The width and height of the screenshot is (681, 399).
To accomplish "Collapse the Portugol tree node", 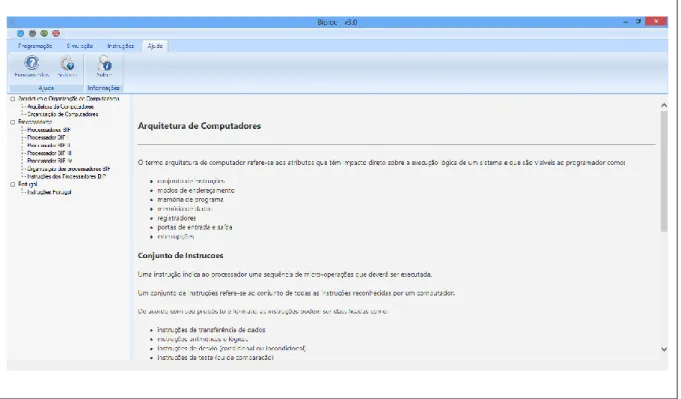I will (x=13, y=185).
